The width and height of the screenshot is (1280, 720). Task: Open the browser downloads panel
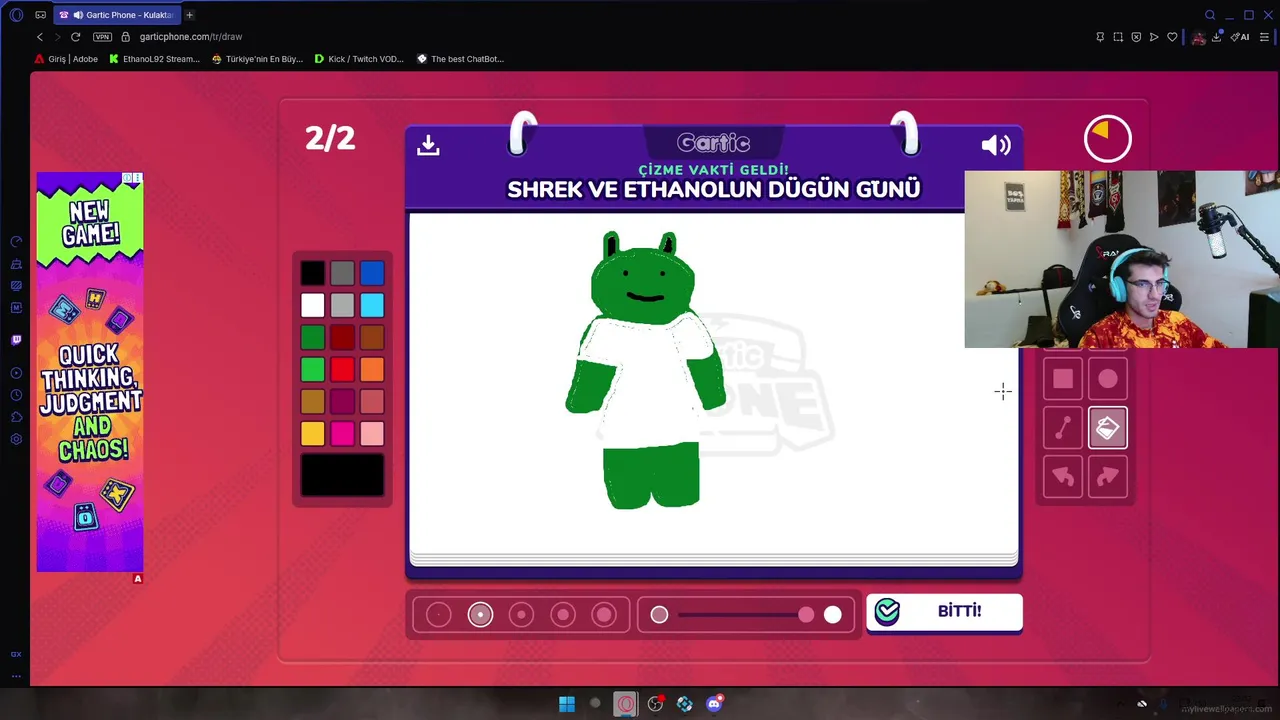[x=1217, y=37]
